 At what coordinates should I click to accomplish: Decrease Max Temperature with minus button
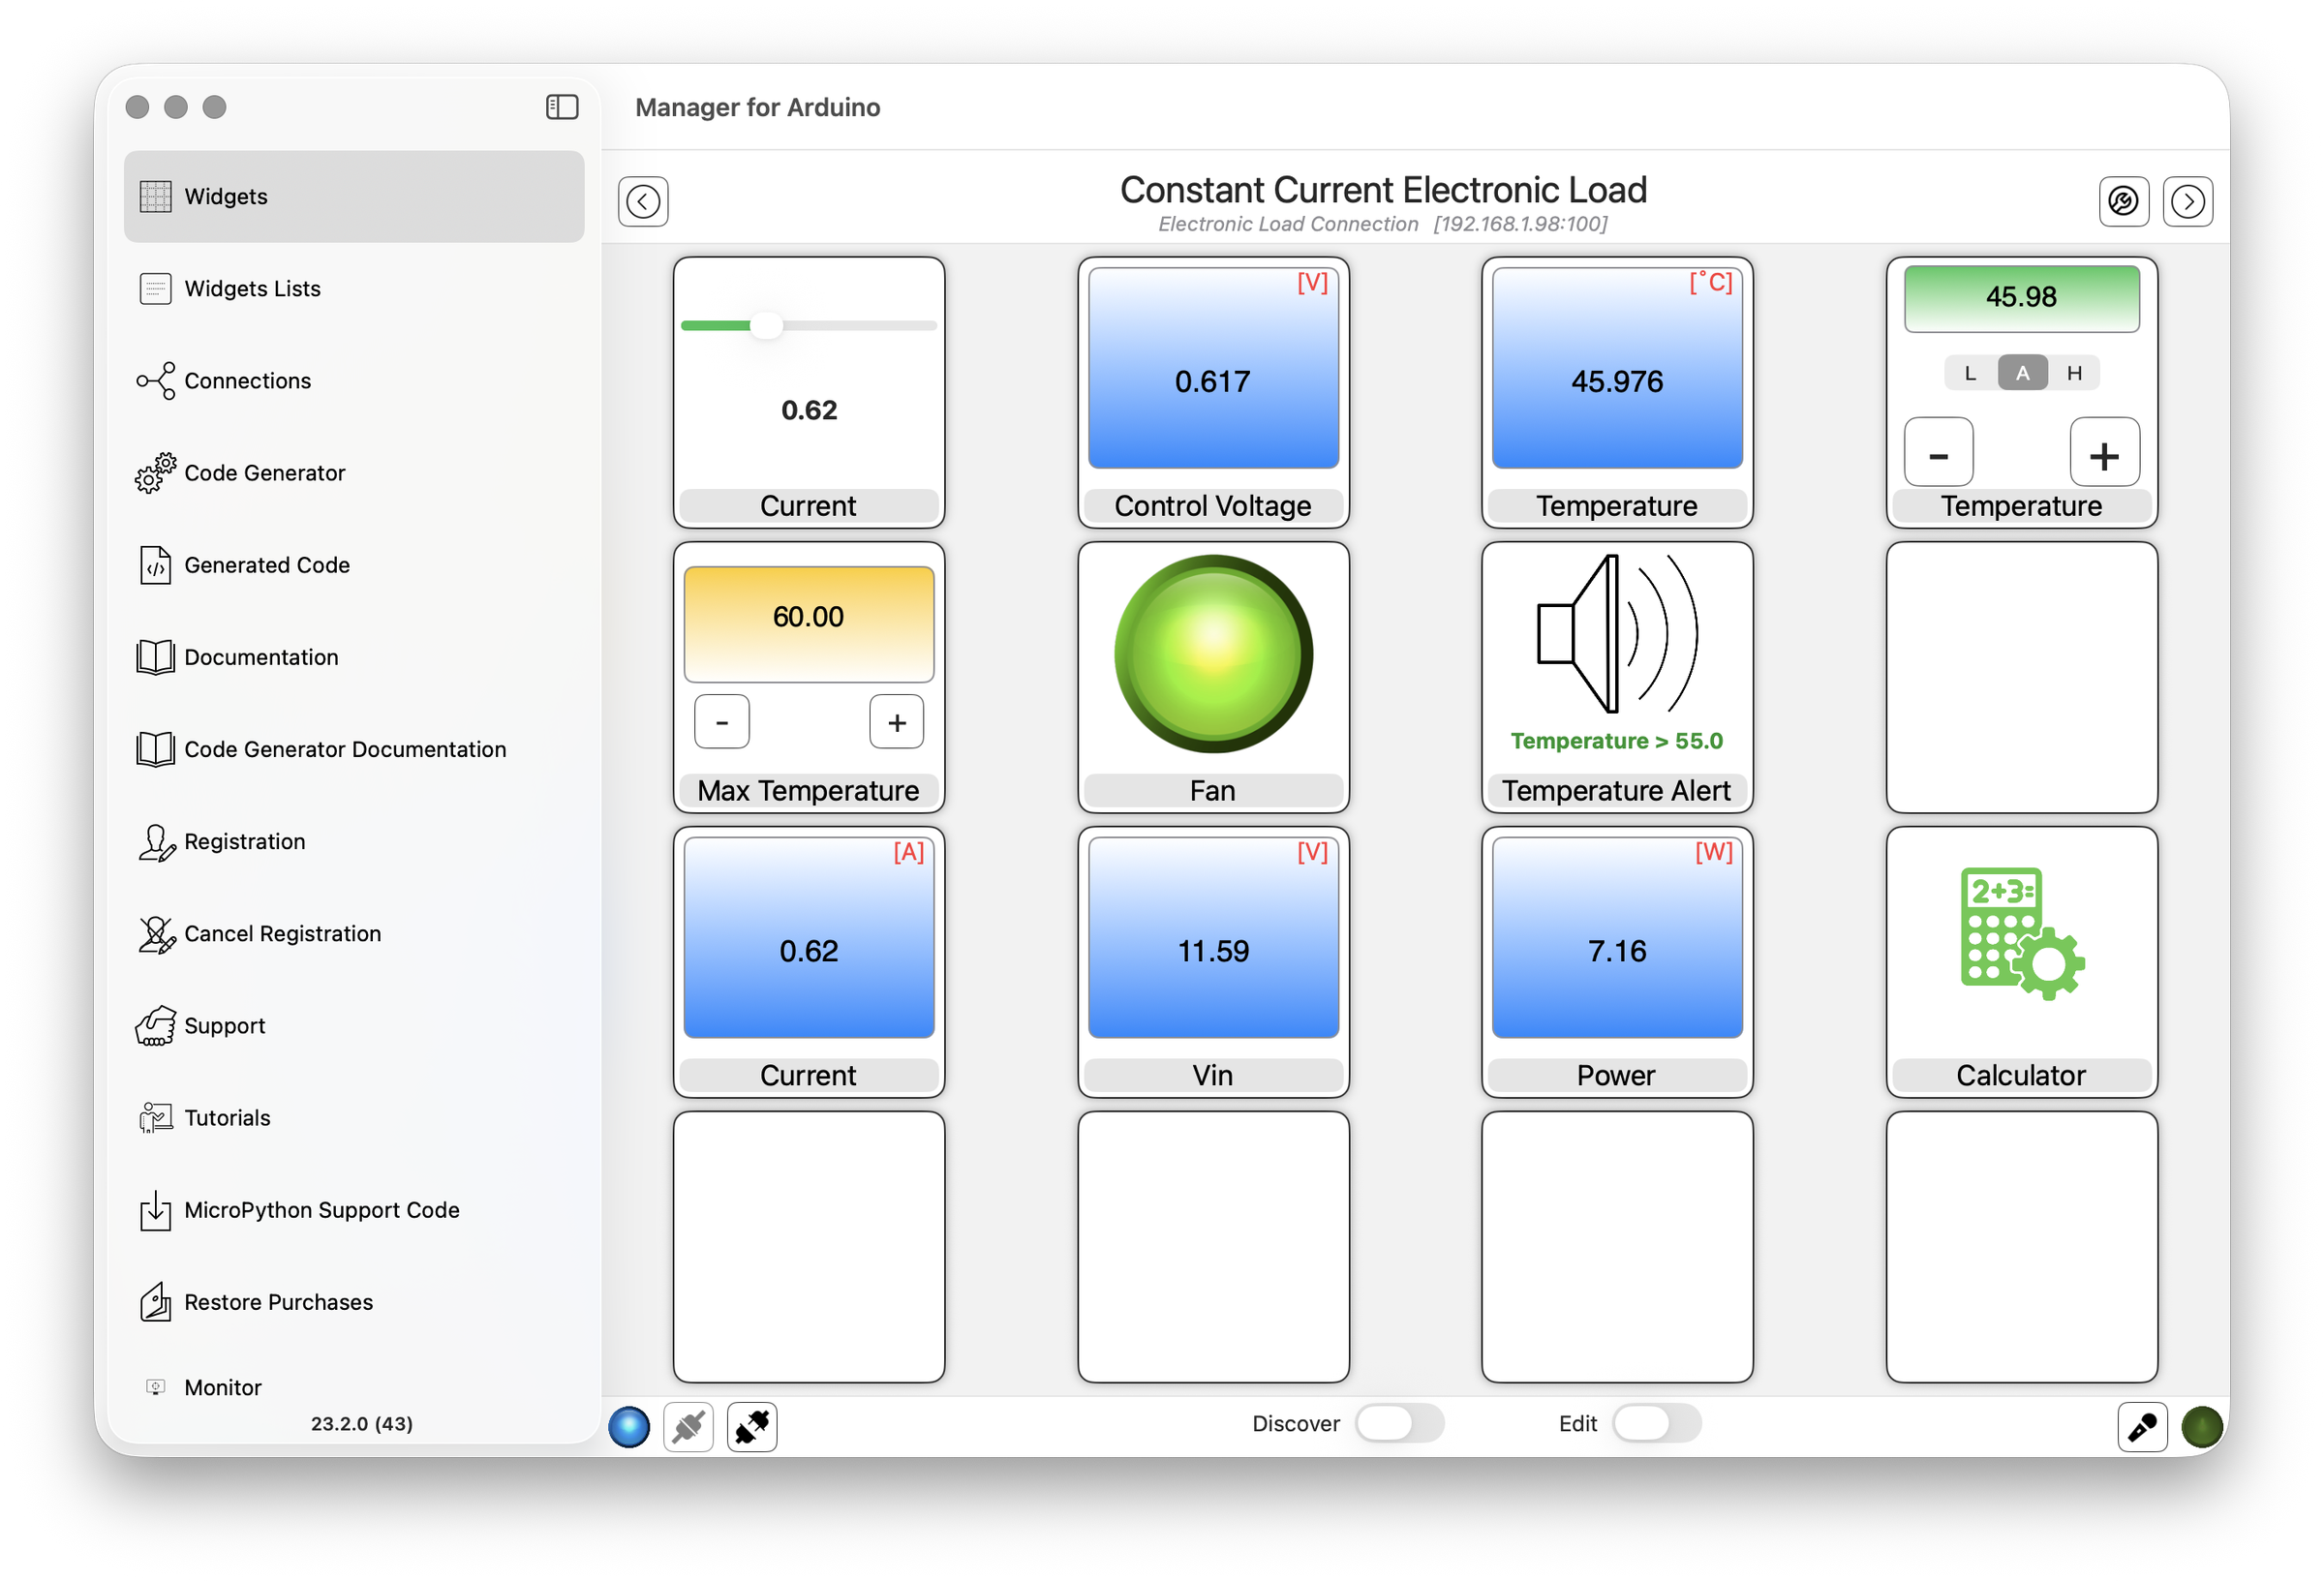pos(722,722)
